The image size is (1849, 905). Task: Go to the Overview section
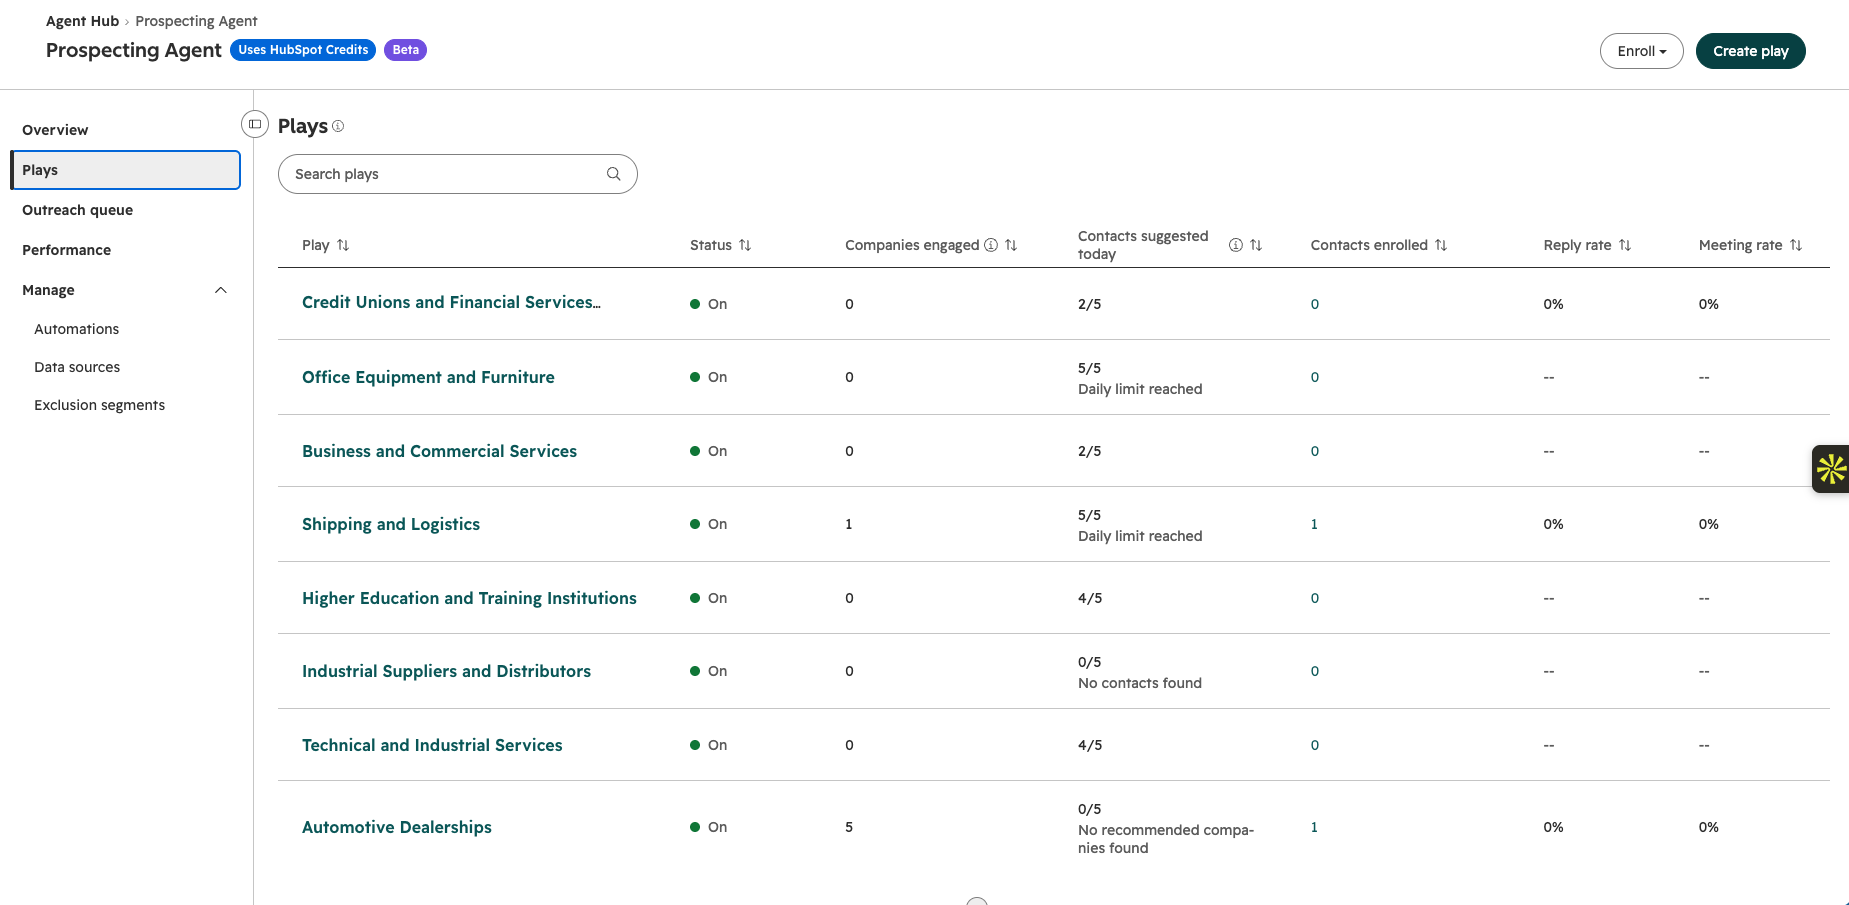pyautogui.click(x=55, y=130)
